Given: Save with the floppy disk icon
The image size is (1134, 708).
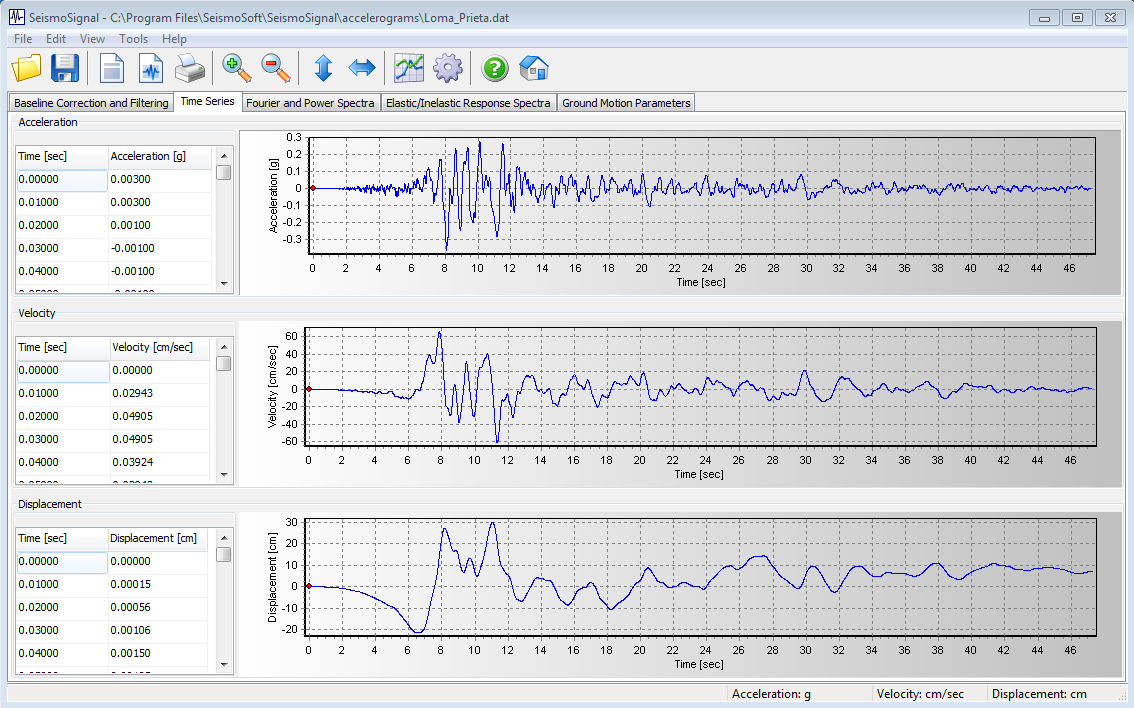Looking at the screenshot, I should (65, 69).
